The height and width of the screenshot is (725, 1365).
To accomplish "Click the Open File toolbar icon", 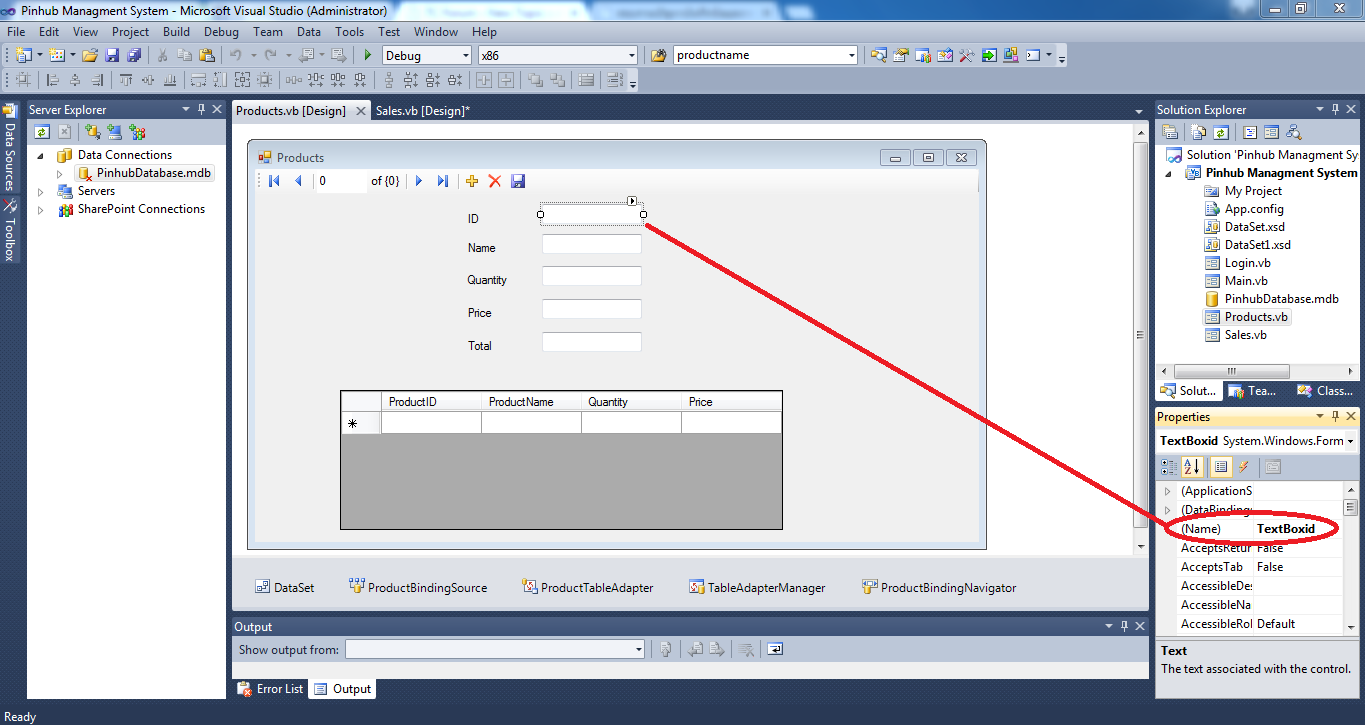I will [x=90, y=55].
